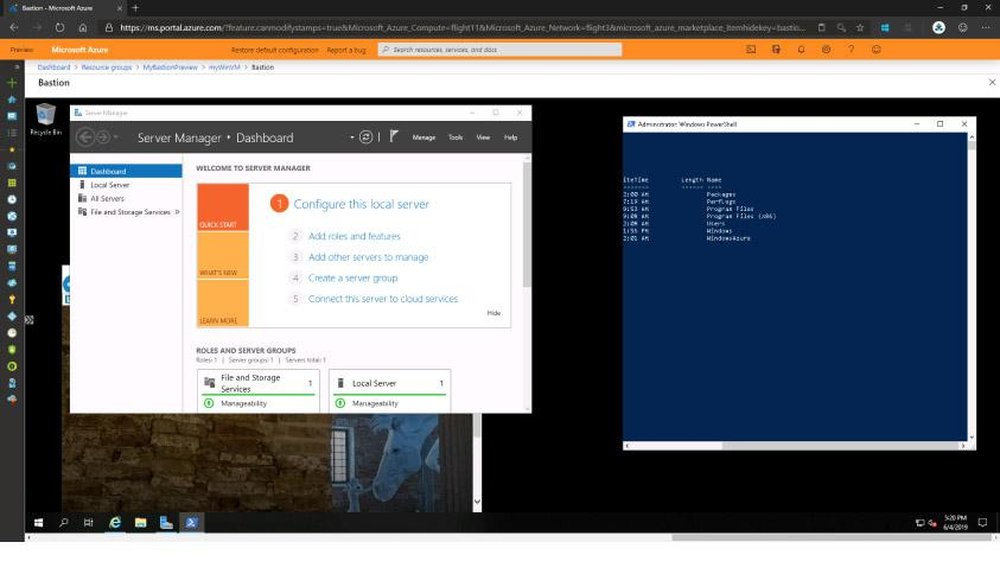This screenshot has width=1000, height=562.
Task: Click the Server Manager forward arrow
Action: click(x=103, y=137)
